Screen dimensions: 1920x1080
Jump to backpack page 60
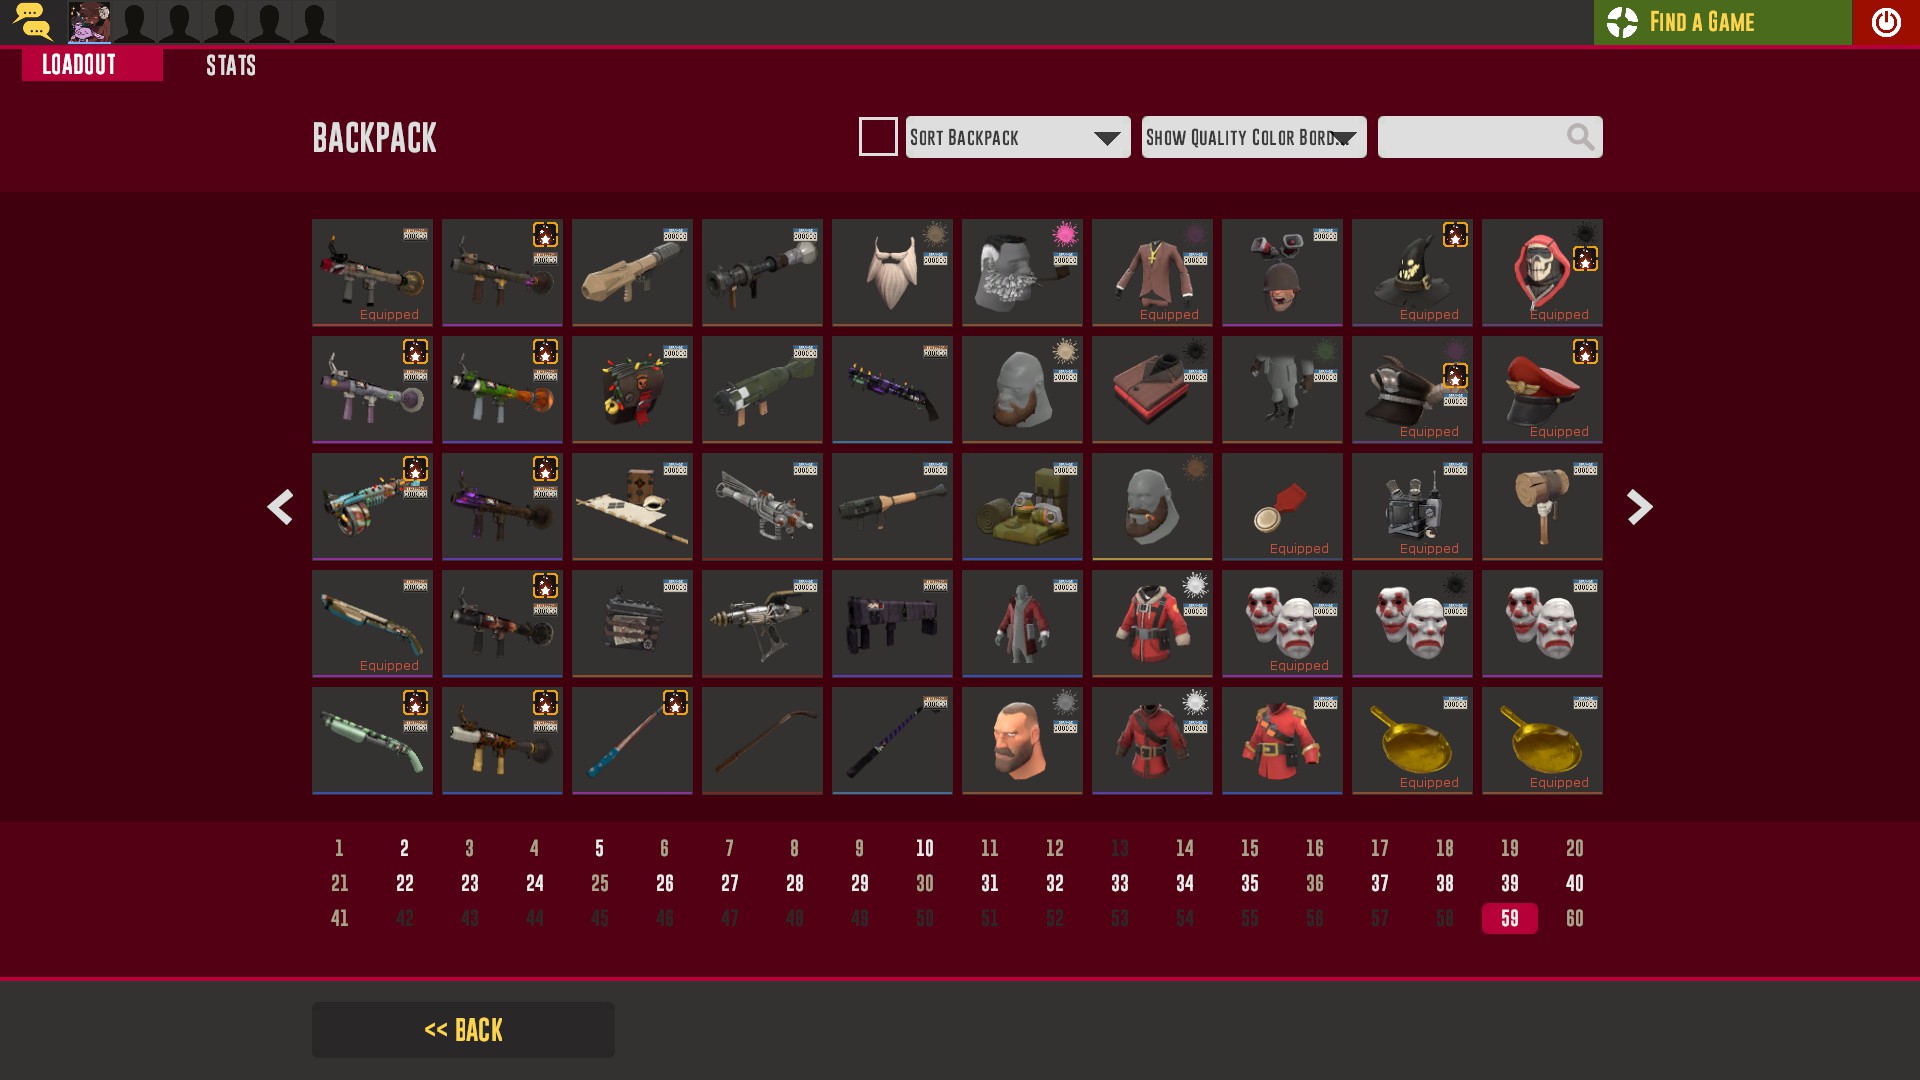(1574, 918)
